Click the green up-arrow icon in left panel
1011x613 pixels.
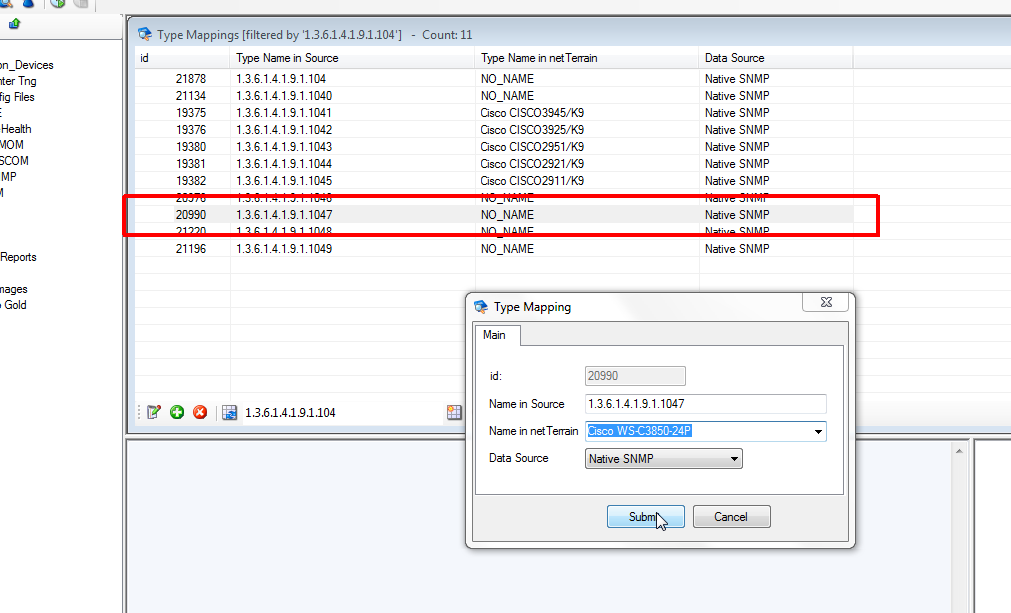point(14,24)
